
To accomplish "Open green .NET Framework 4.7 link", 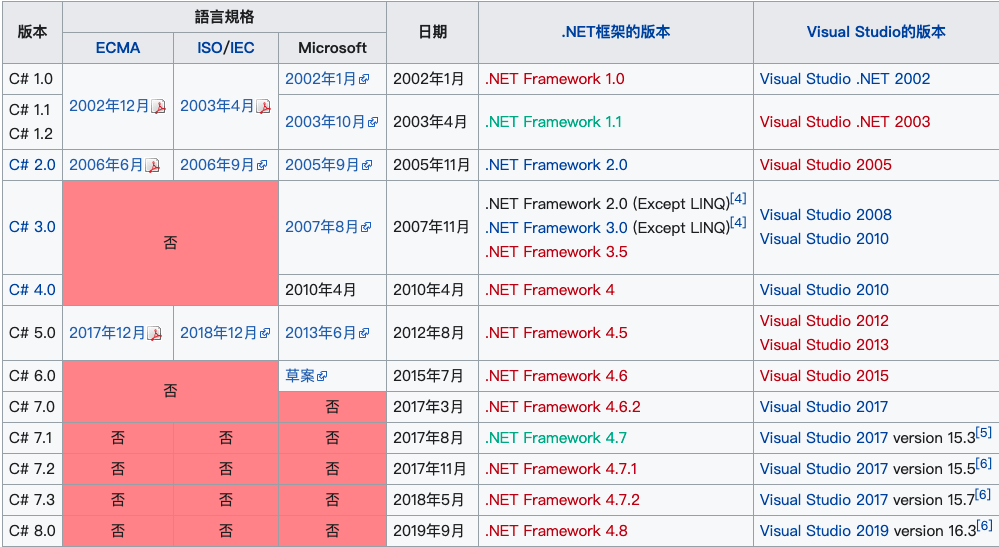I will [x=556, y=438].
